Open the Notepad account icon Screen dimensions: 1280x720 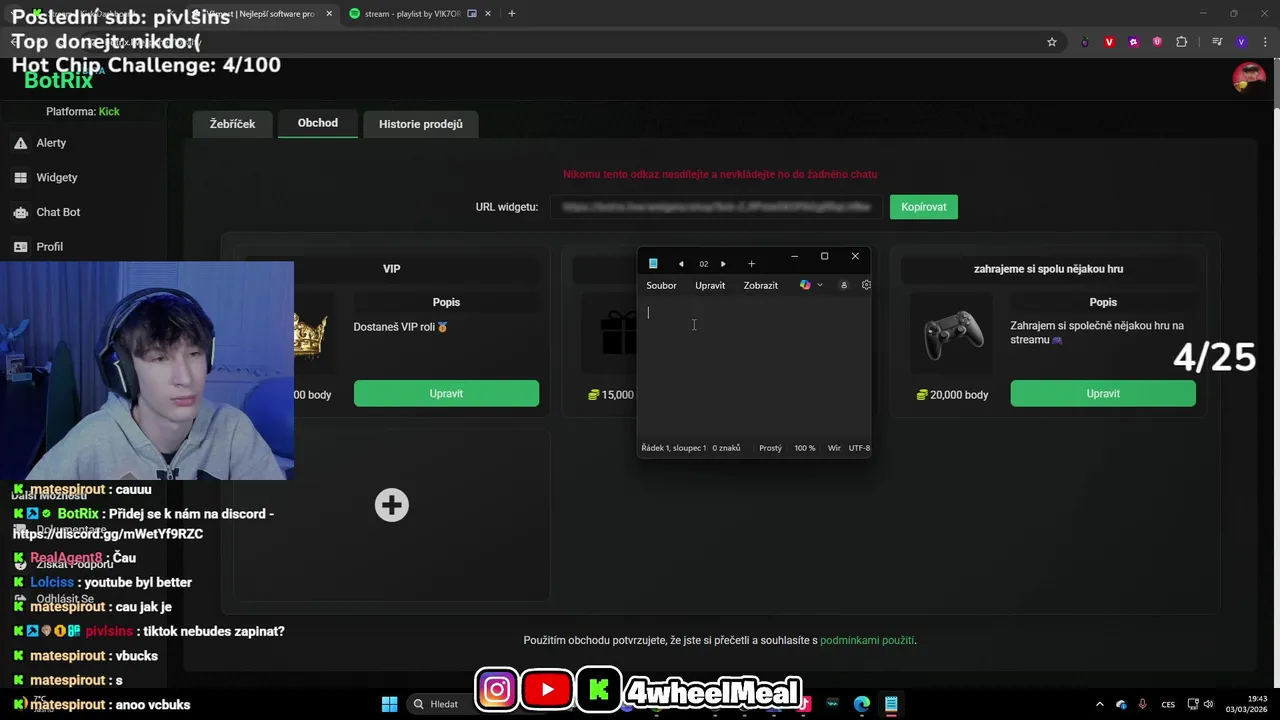pos(843,285)
